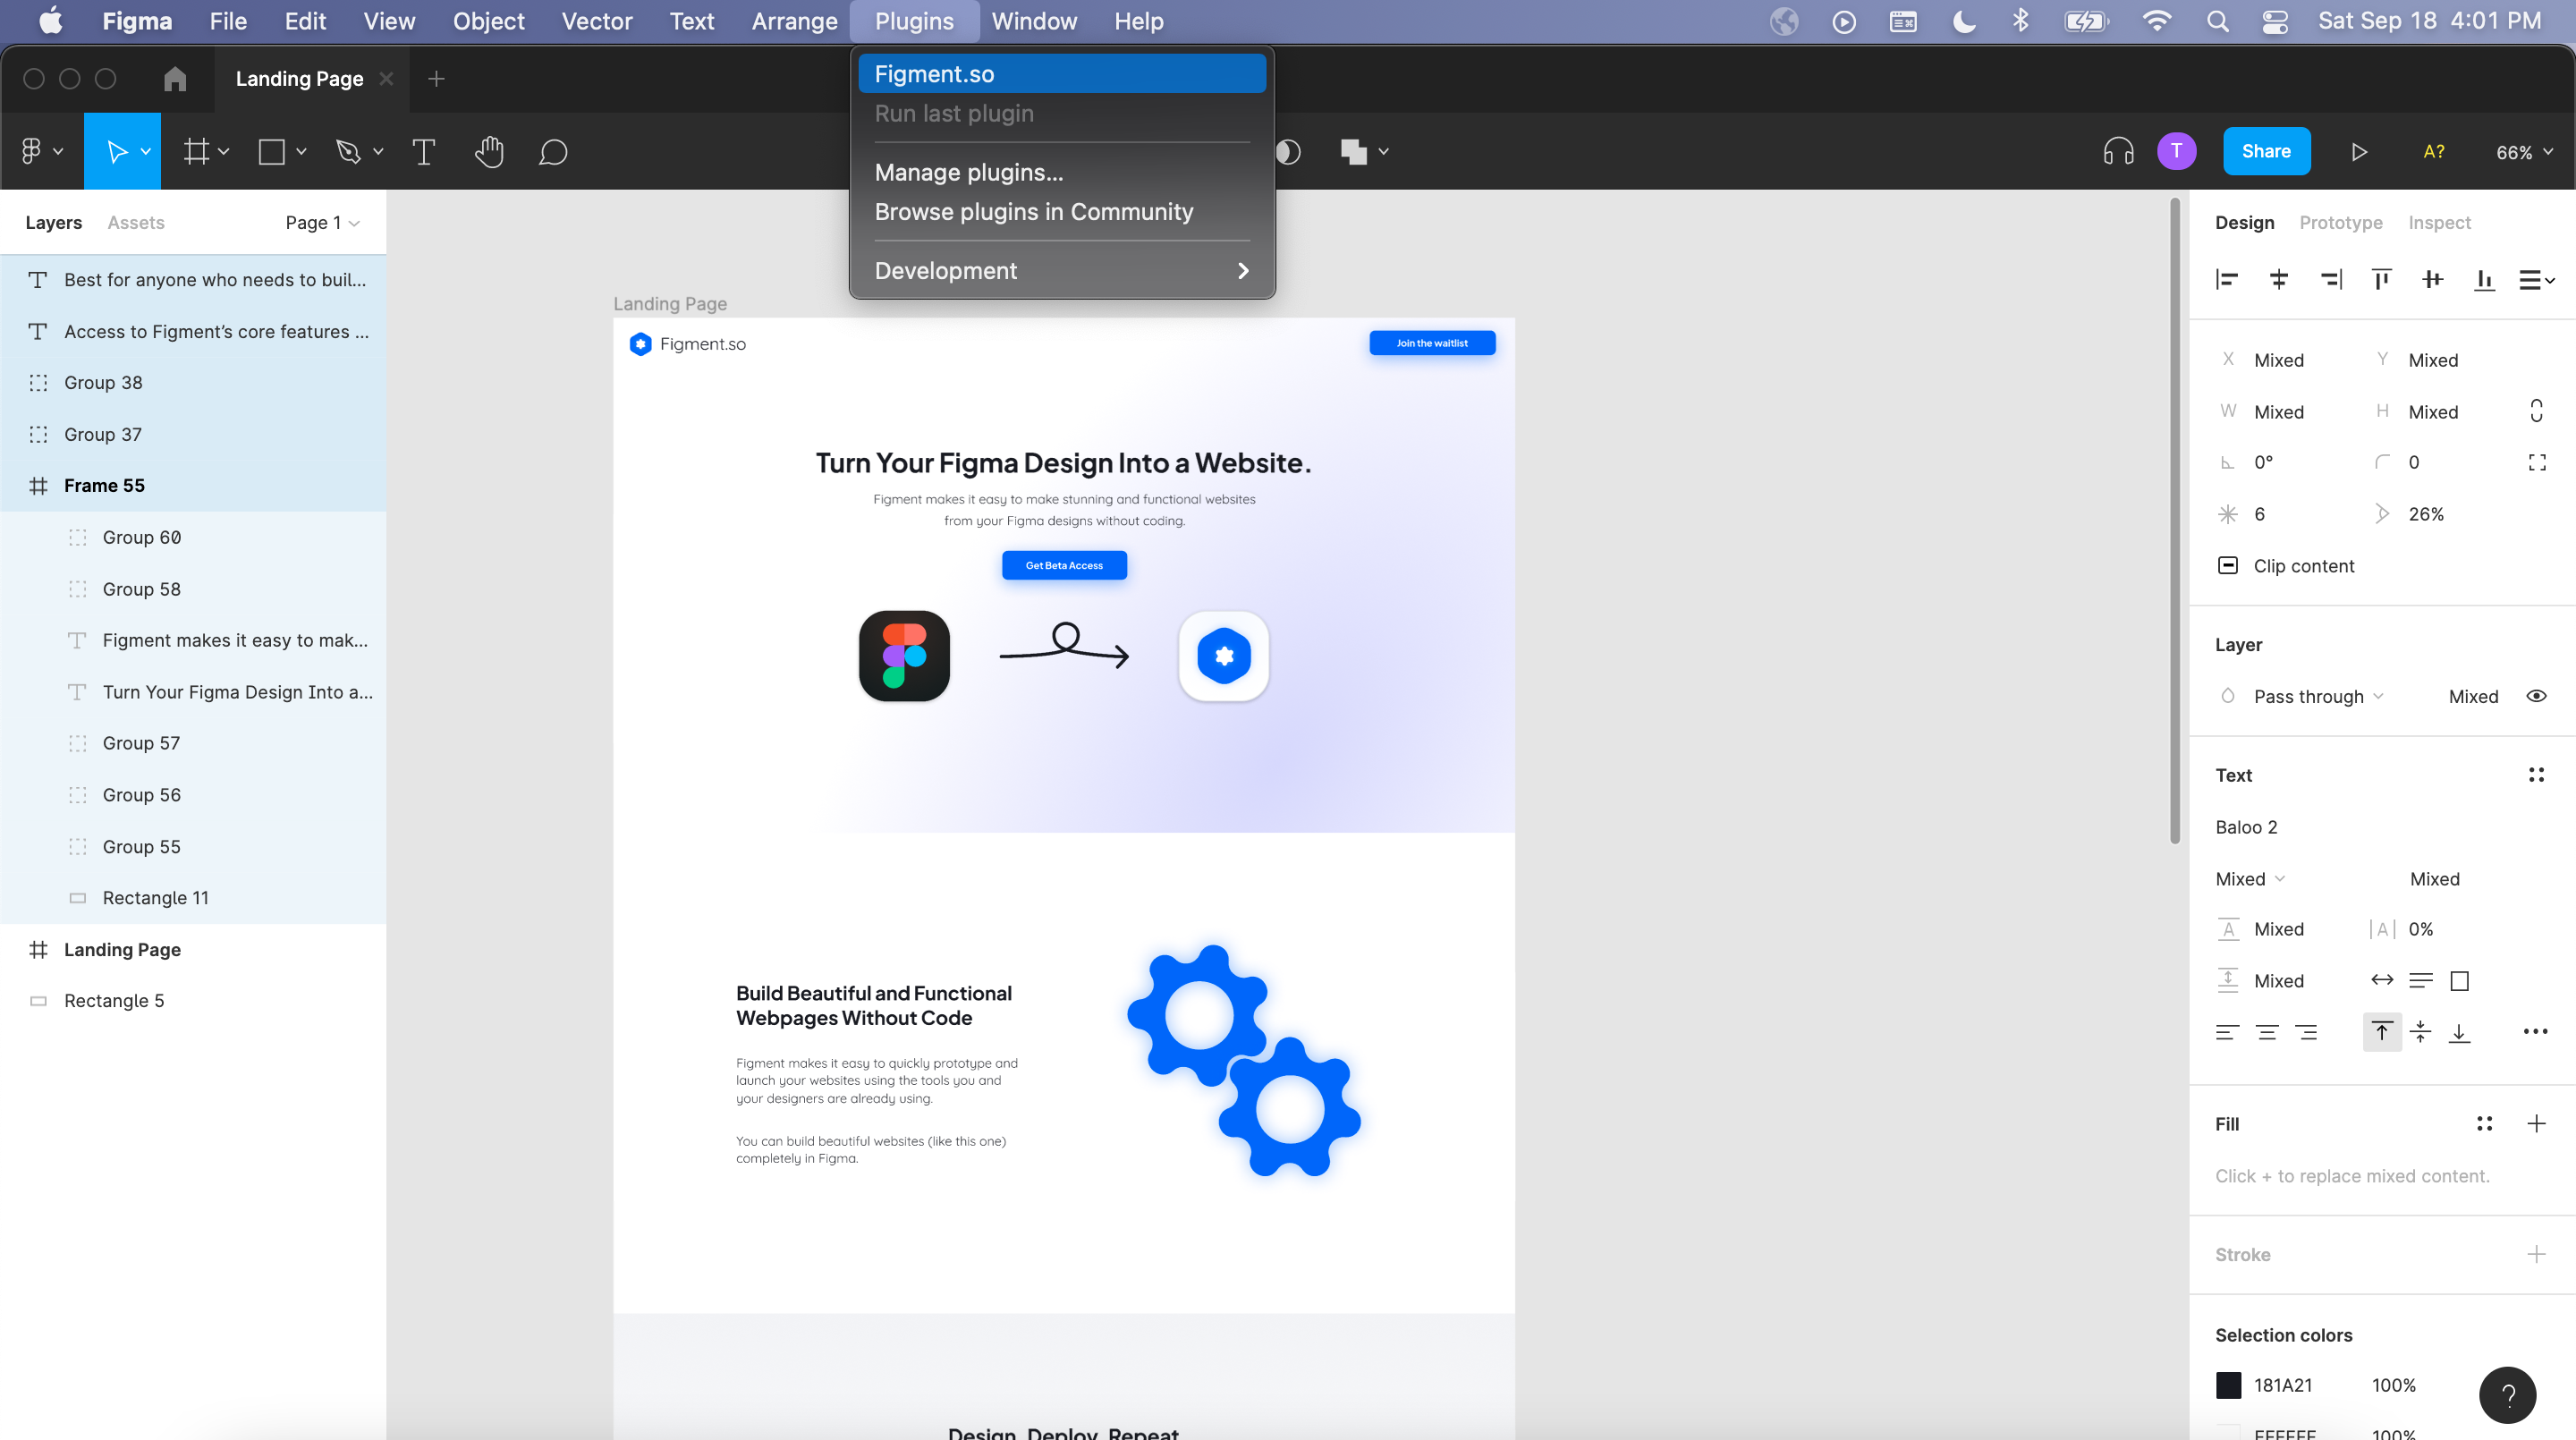Open tidy up distribute dropdown
This screenshot has width=2576, height=1440.
click(2536, 280)
